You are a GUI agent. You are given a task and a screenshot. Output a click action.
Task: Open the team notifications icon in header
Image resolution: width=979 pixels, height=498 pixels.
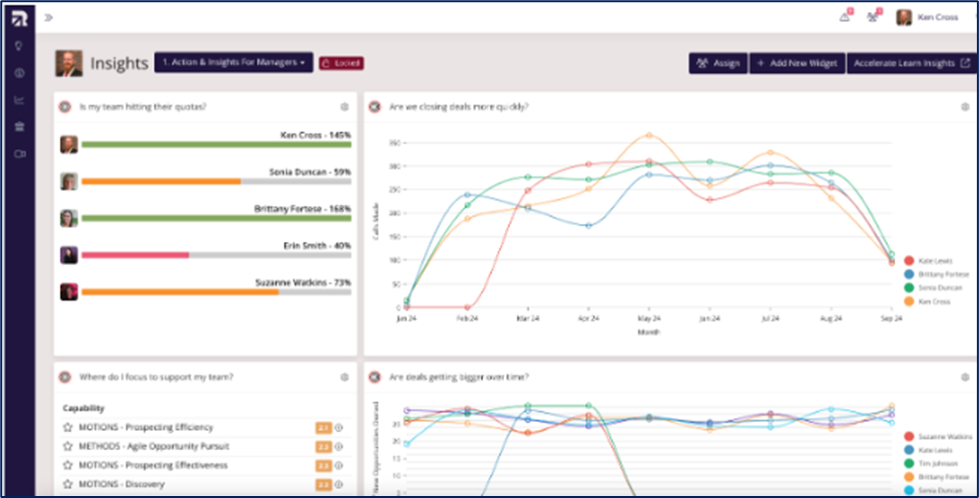pos(873,17)
